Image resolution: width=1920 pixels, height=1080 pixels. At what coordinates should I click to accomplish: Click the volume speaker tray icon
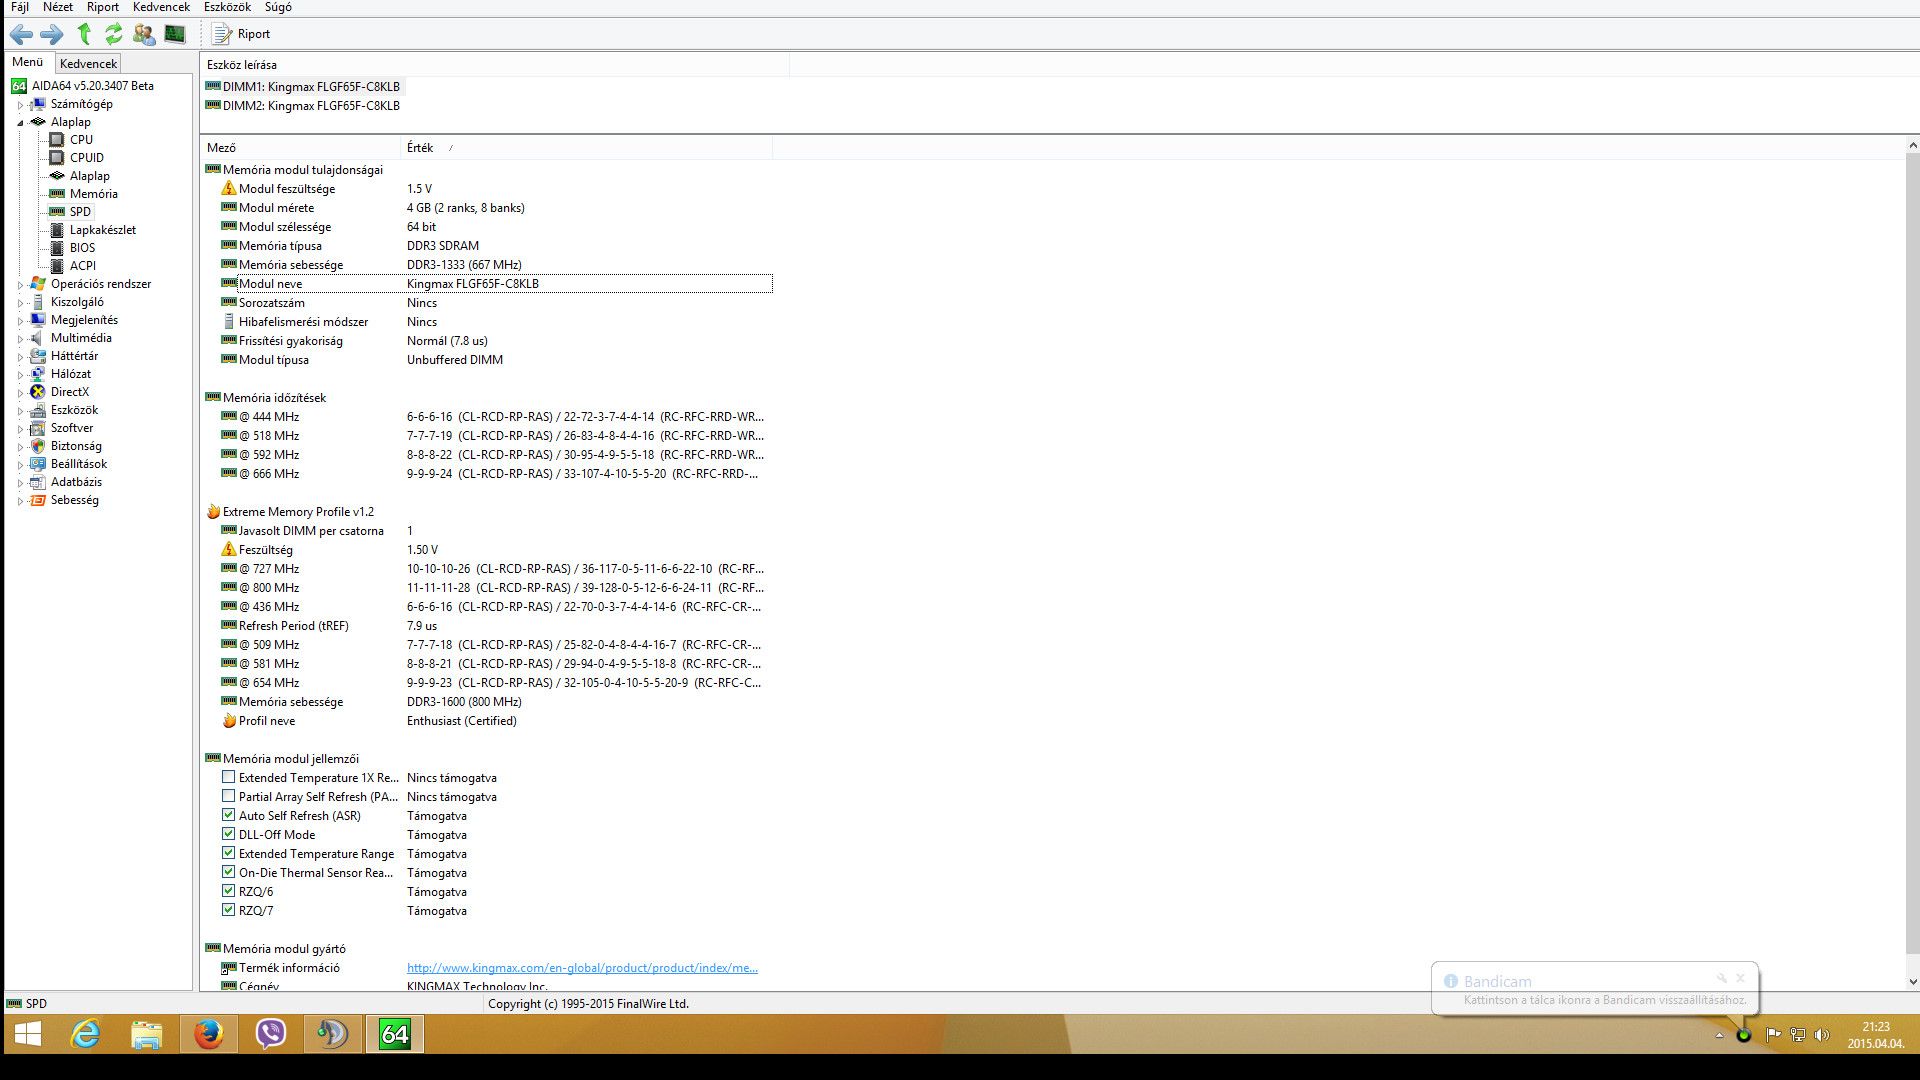[1821, 1035]
